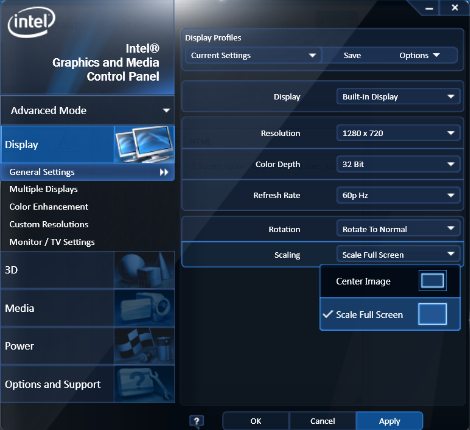The image size is (470, 430).
Task: Open the 1280 x 720 resolution dropdown
Action: coord(398,133)
